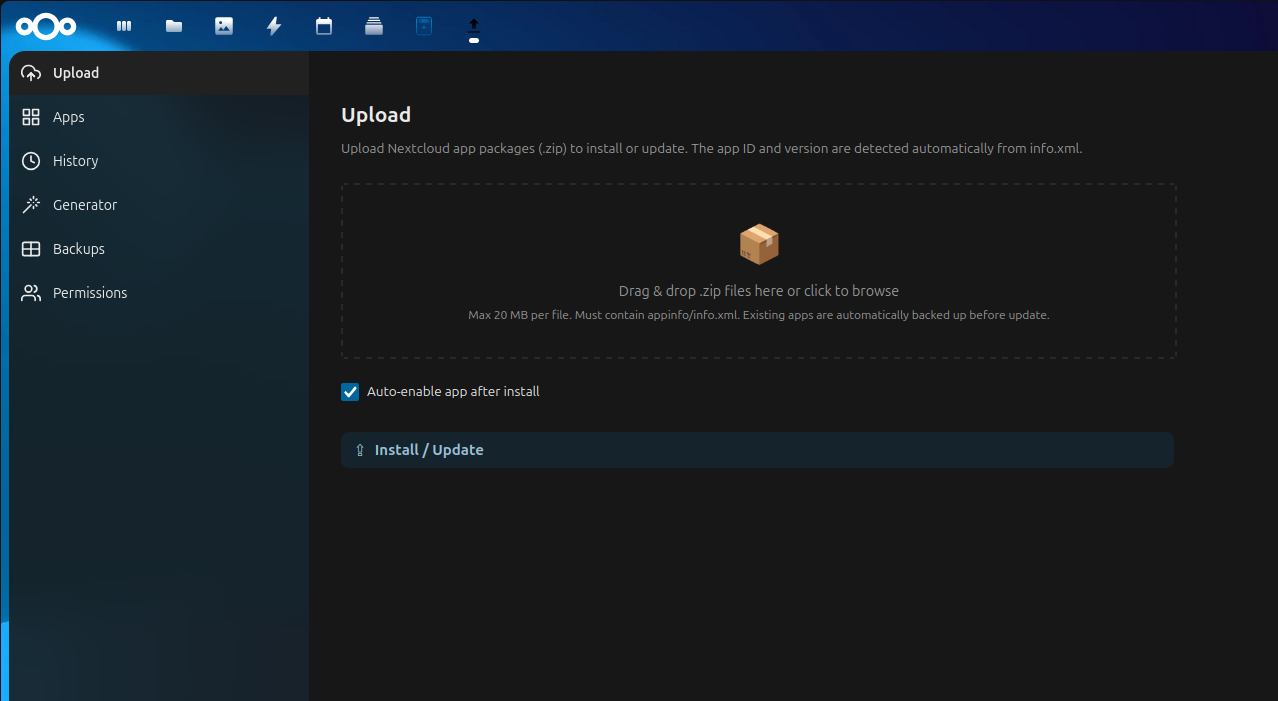Click the Nextcloud logo
The width and height of the screenshot is (1278, 701).
coord(46,26)
